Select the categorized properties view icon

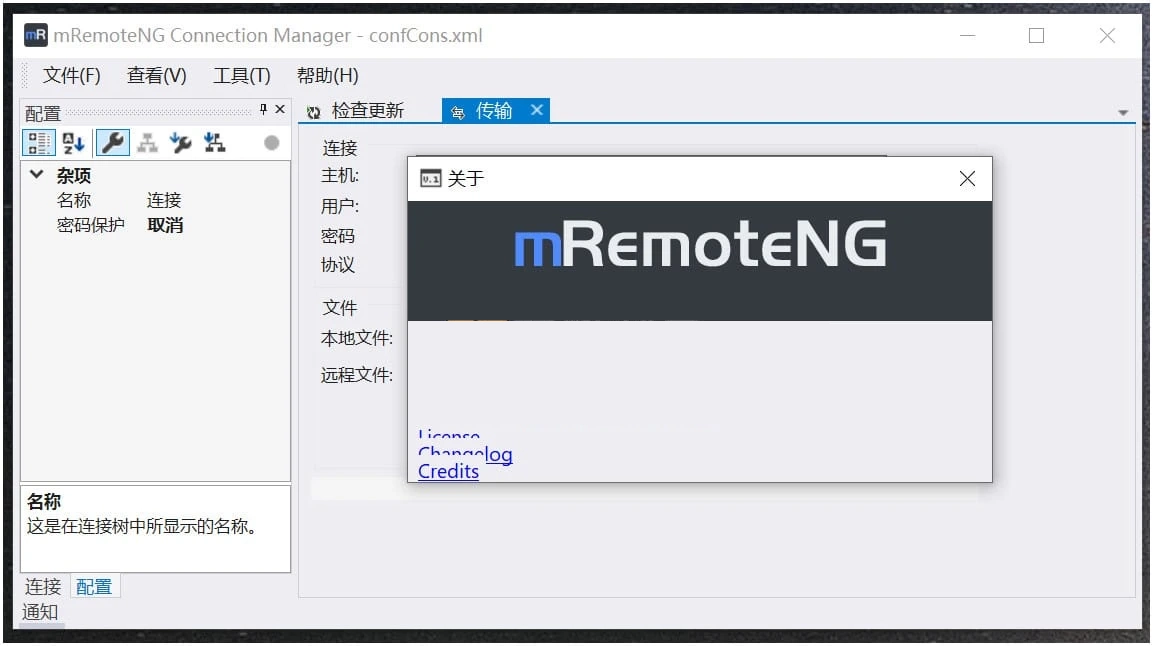(x=39, y=142)
